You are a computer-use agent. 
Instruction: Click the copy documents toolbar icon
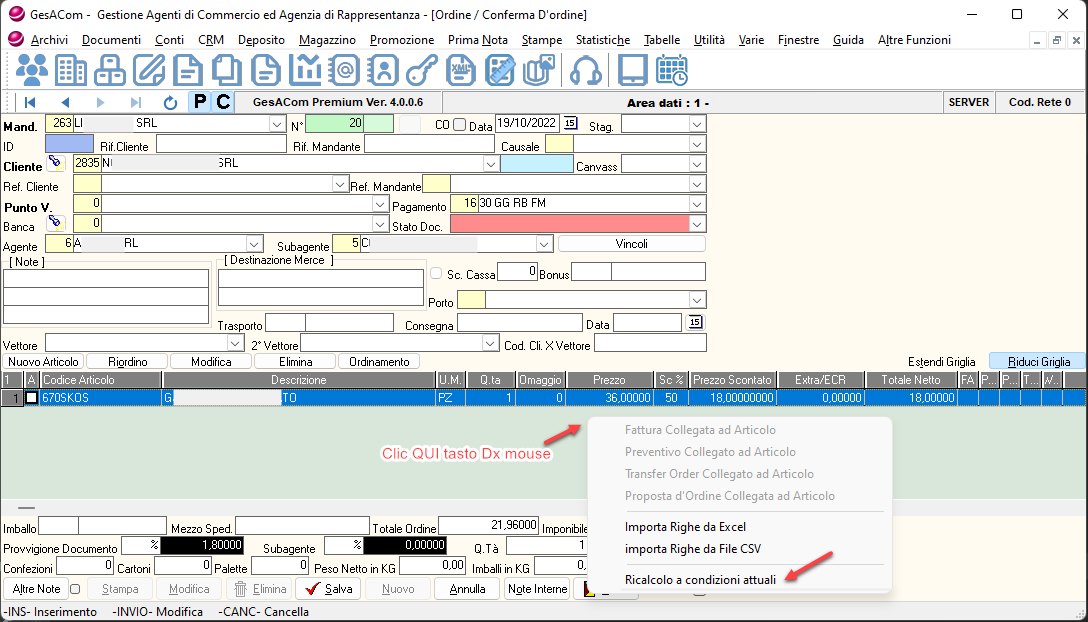[x=226, y=70]
